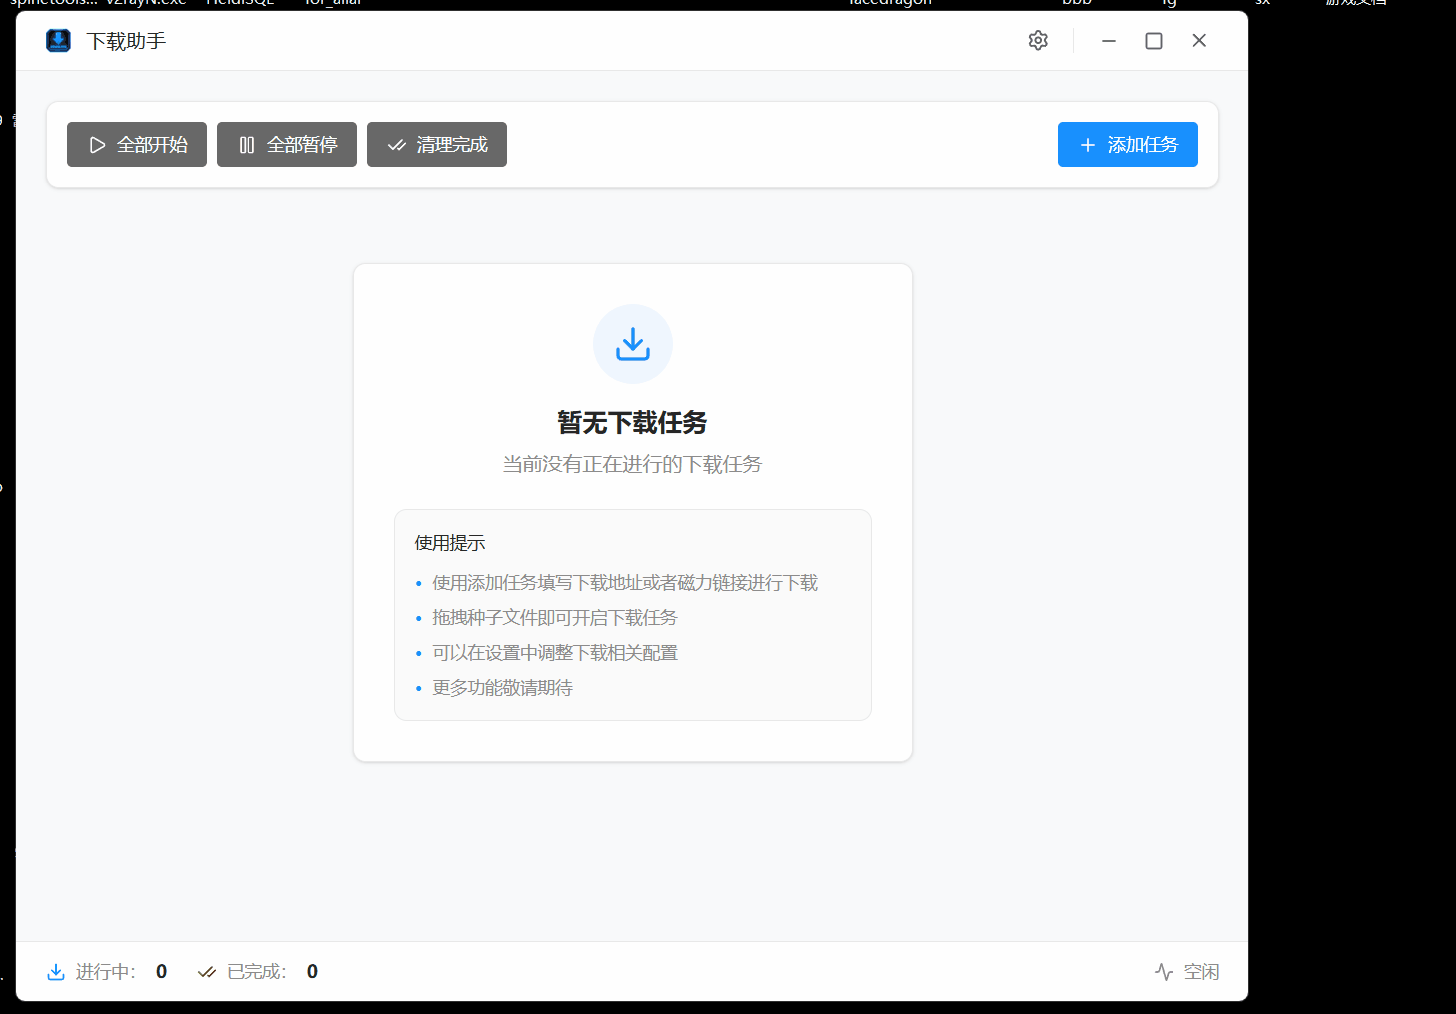Click the double-check icon next to 已完成

pyautogui.click(x=205, y=970)
